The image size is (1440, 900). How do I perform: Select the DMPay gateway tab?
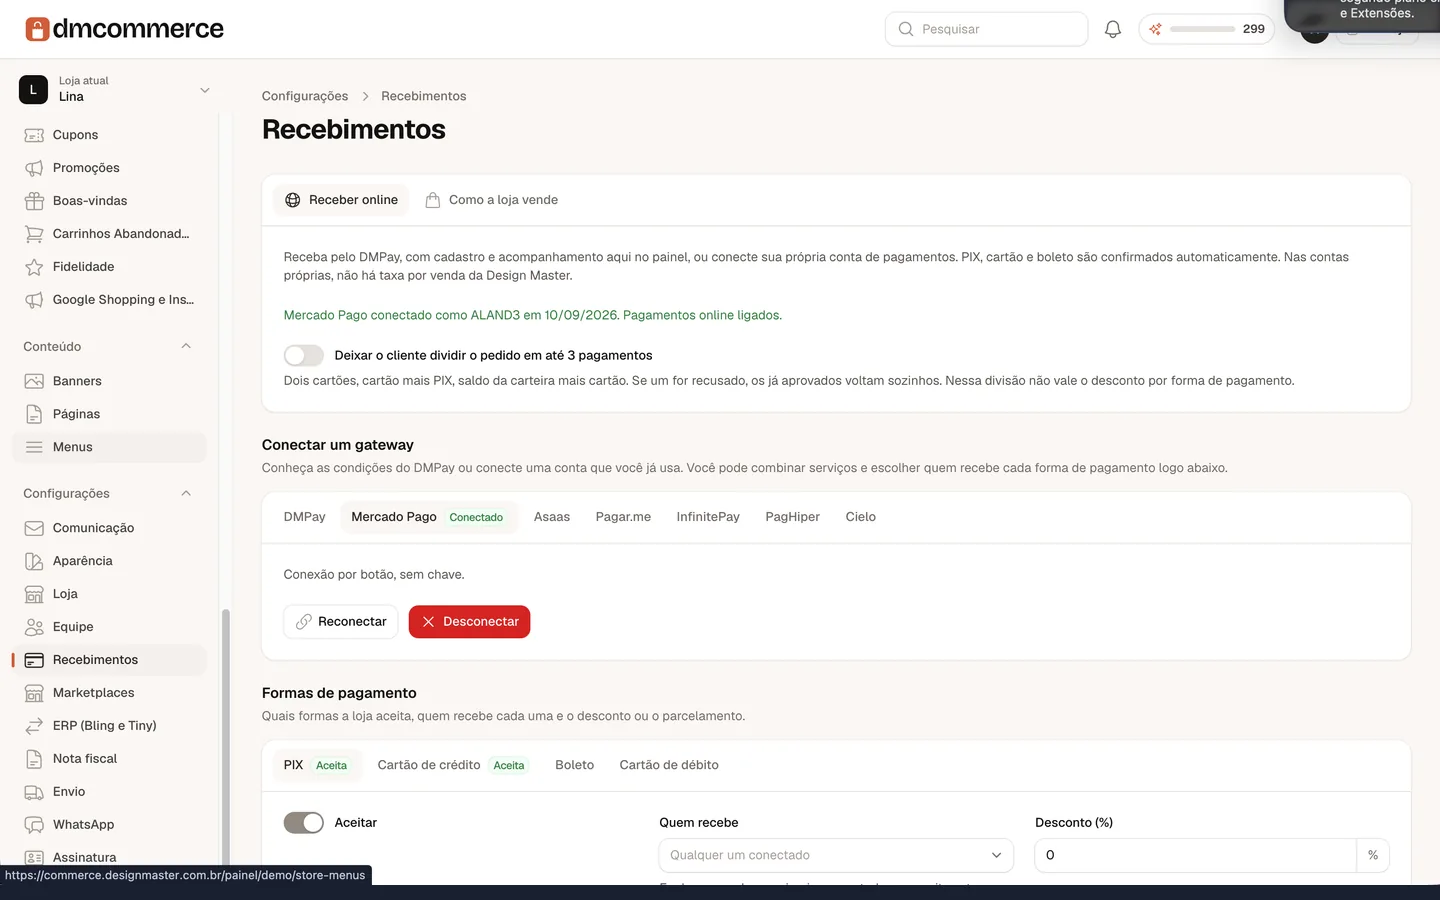tap(305, 517)
